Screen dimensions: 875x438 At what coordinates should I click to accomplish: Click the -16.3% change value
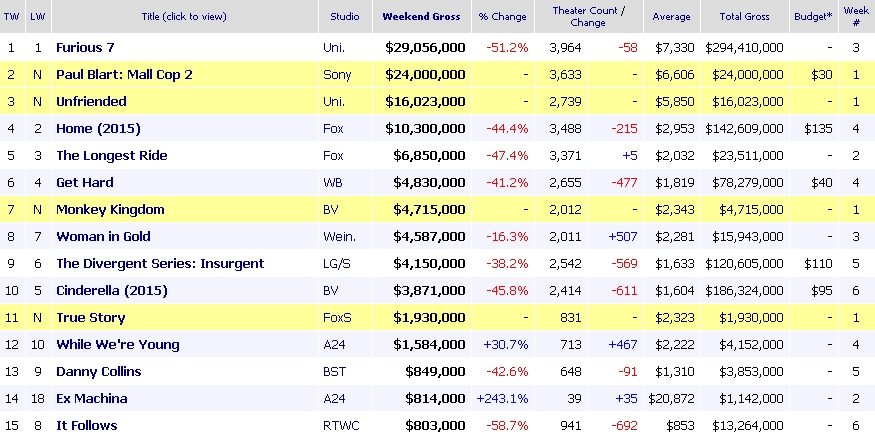[x=507, y=237]
